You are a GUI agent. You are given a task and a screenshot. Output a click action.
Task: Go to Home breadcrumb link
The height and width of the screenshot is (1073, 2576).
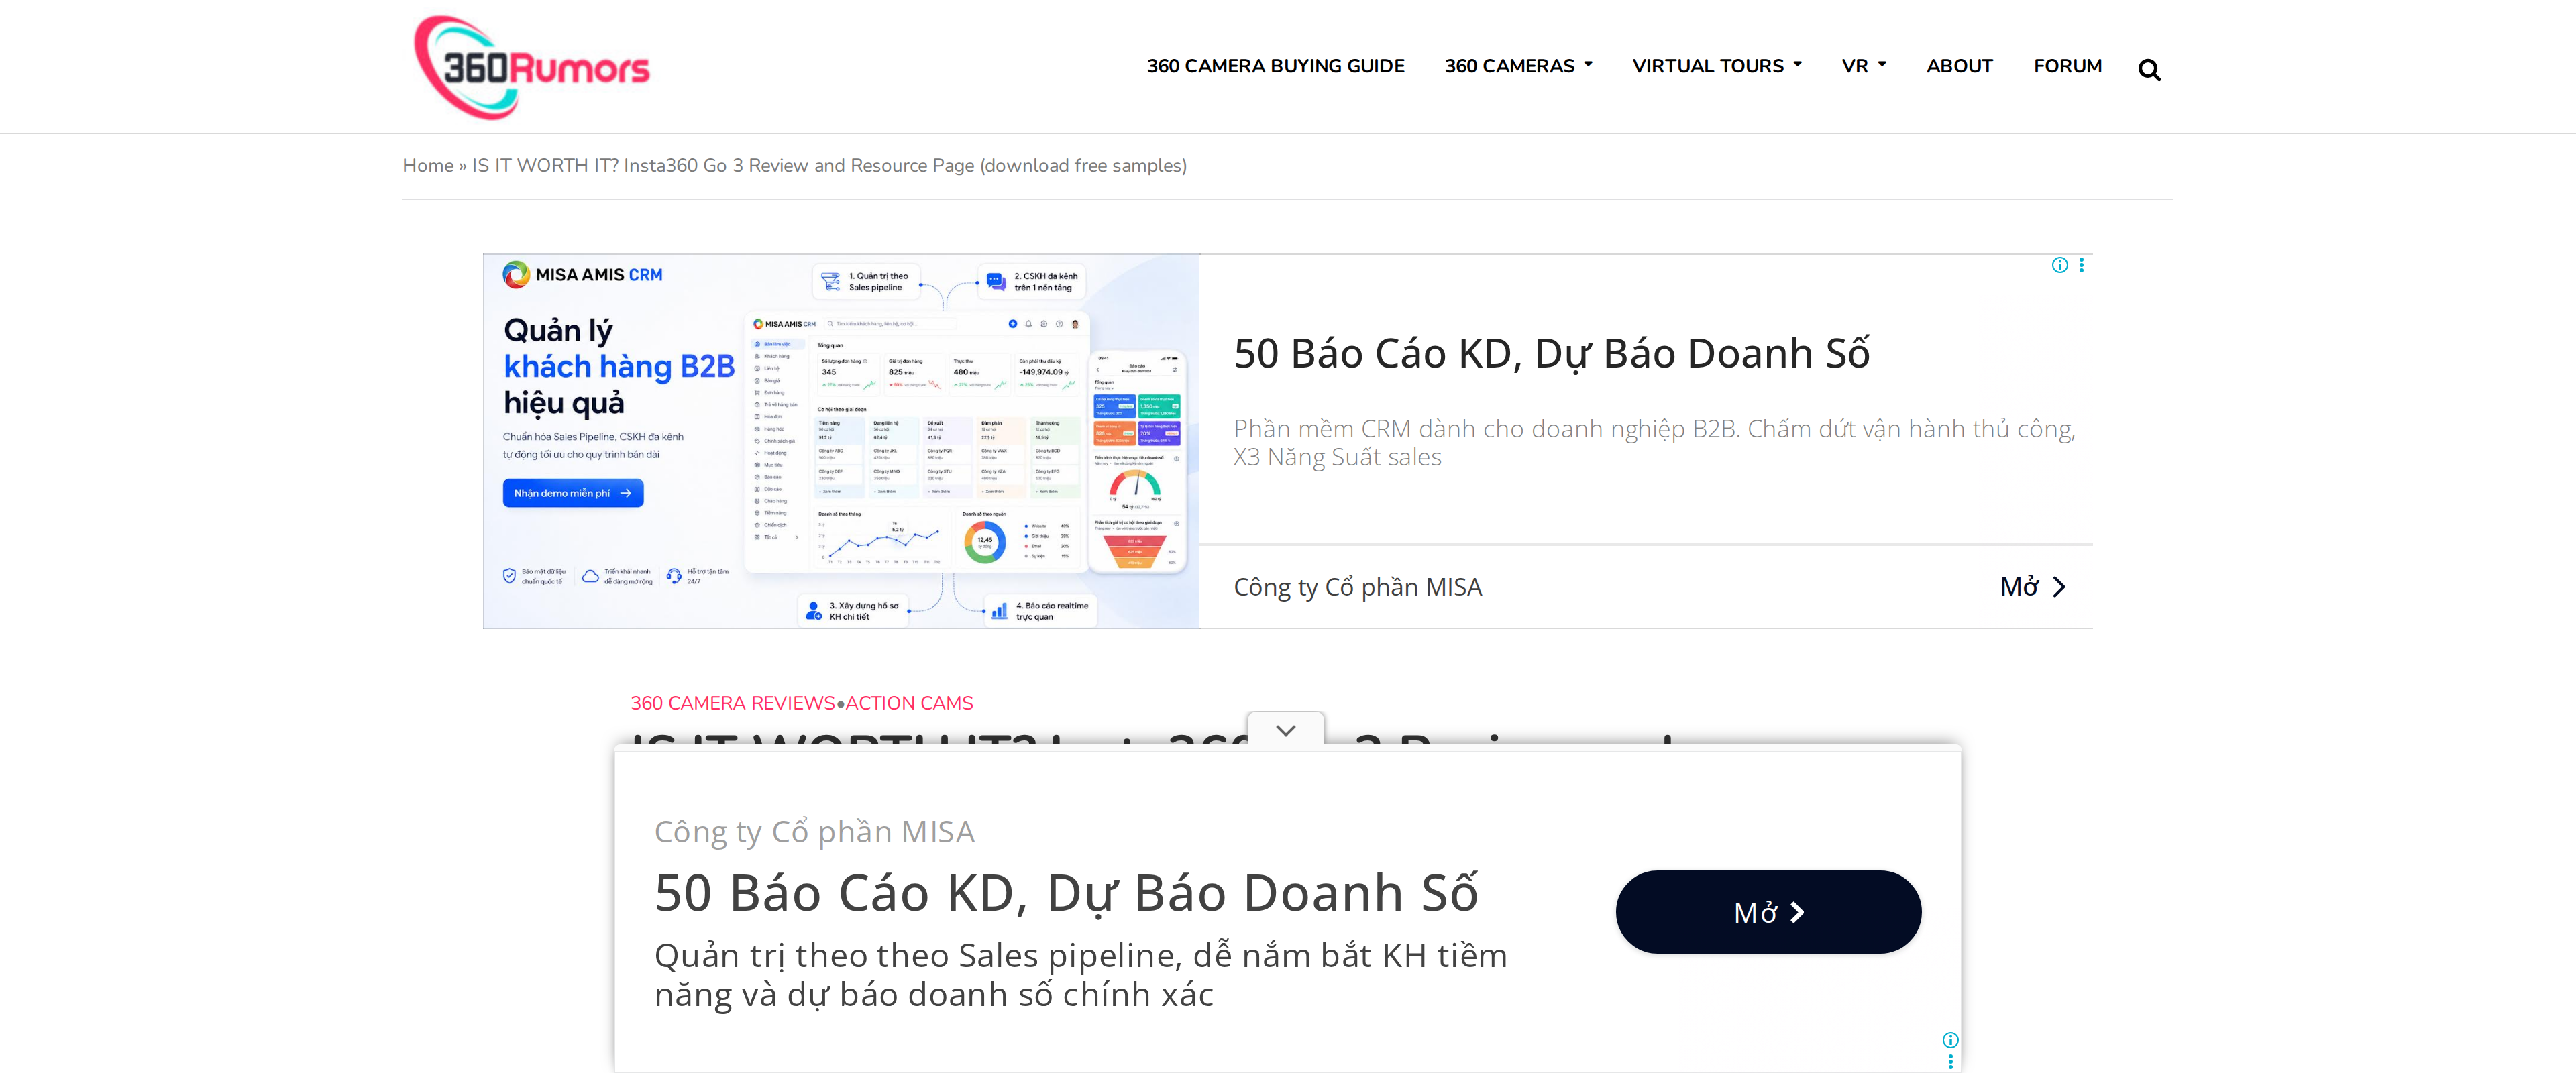[428, 166]
